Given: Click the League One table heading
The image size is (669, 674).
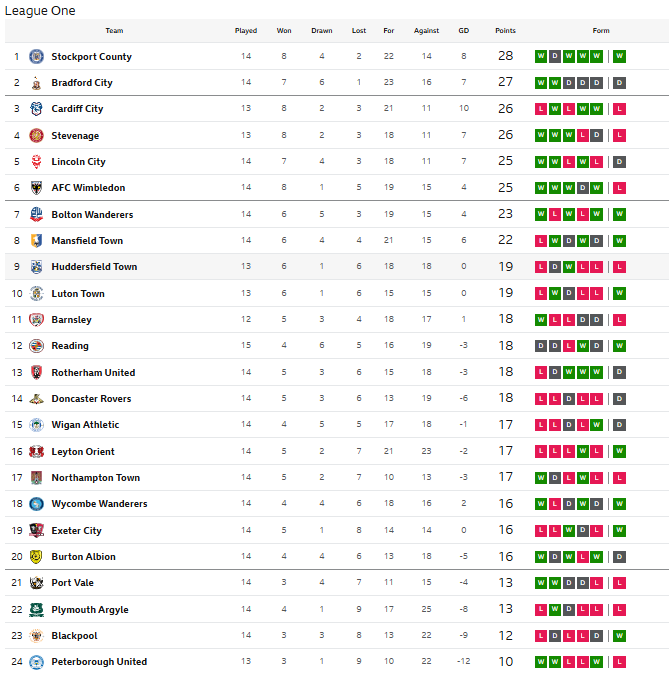Looking at the screenshot, I should tap(40, 10).
